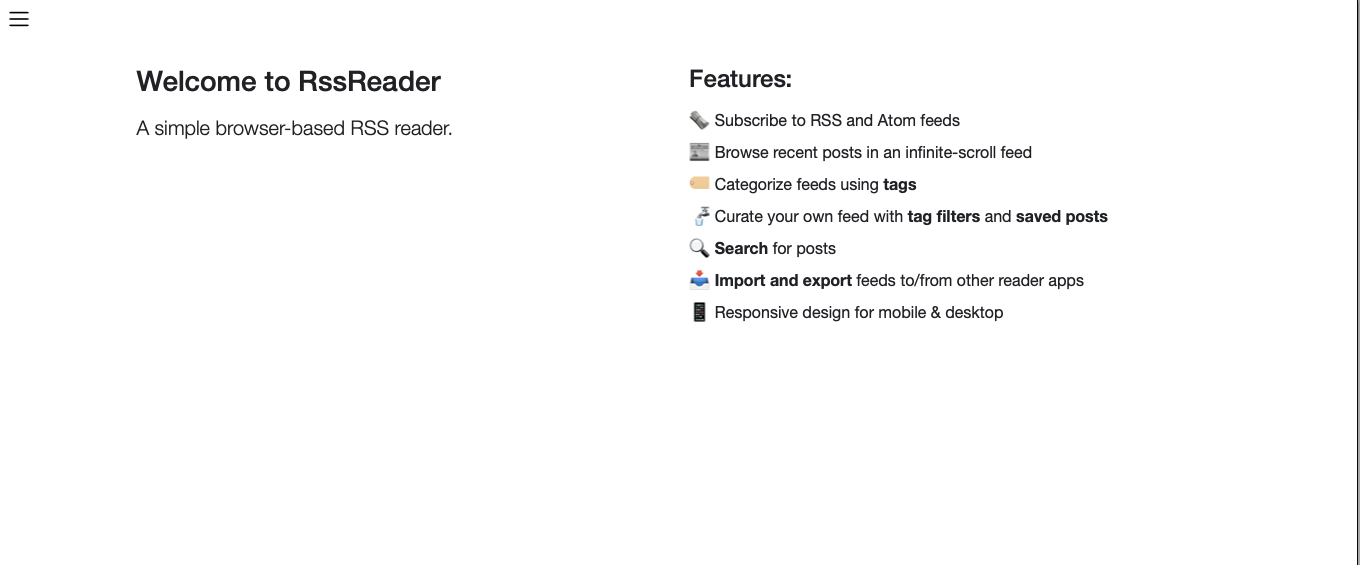Select the "Subscribe to RSS and Atom feeds" line

point(837,120)
